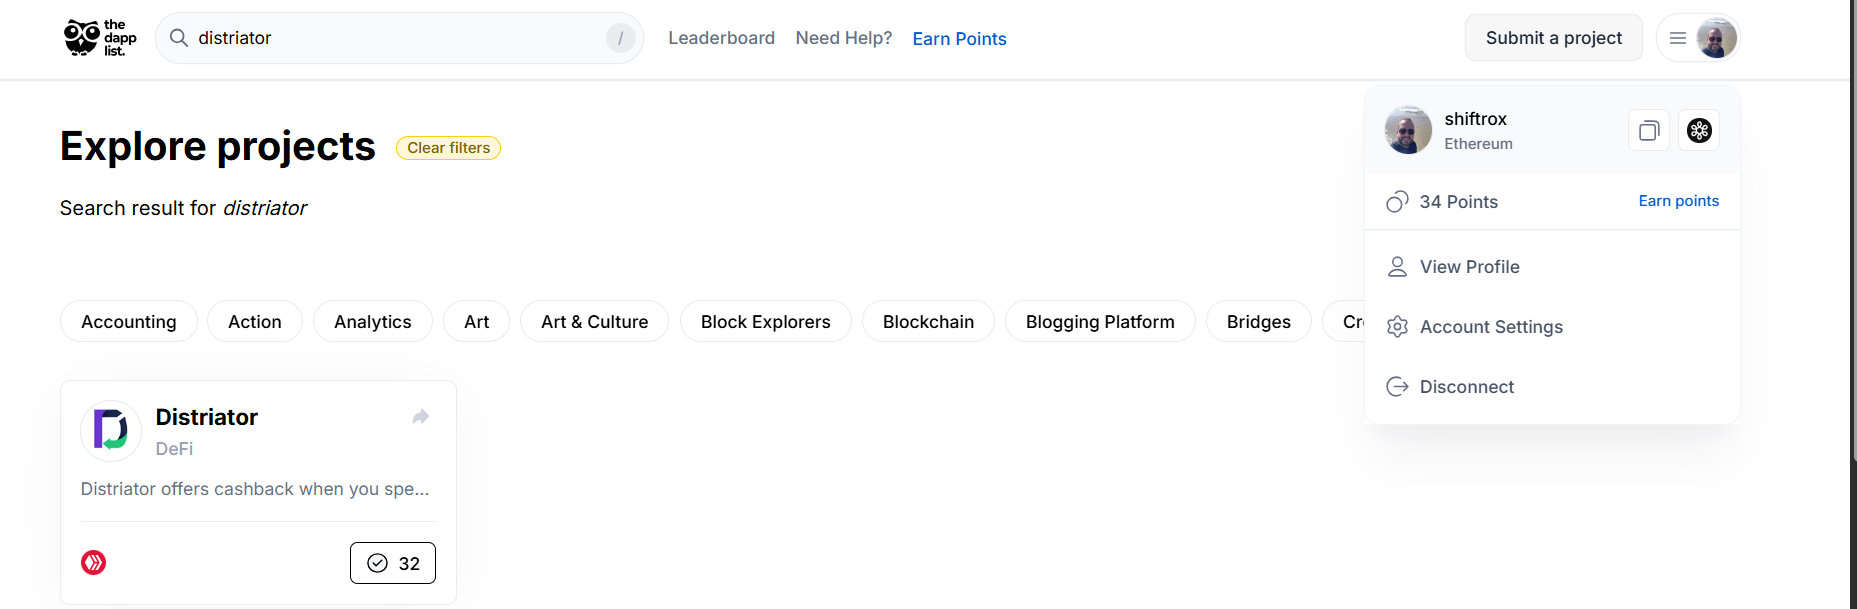Click the DeFi category label
Viewport: 1857px width, 609px height.
pos(175,449)
